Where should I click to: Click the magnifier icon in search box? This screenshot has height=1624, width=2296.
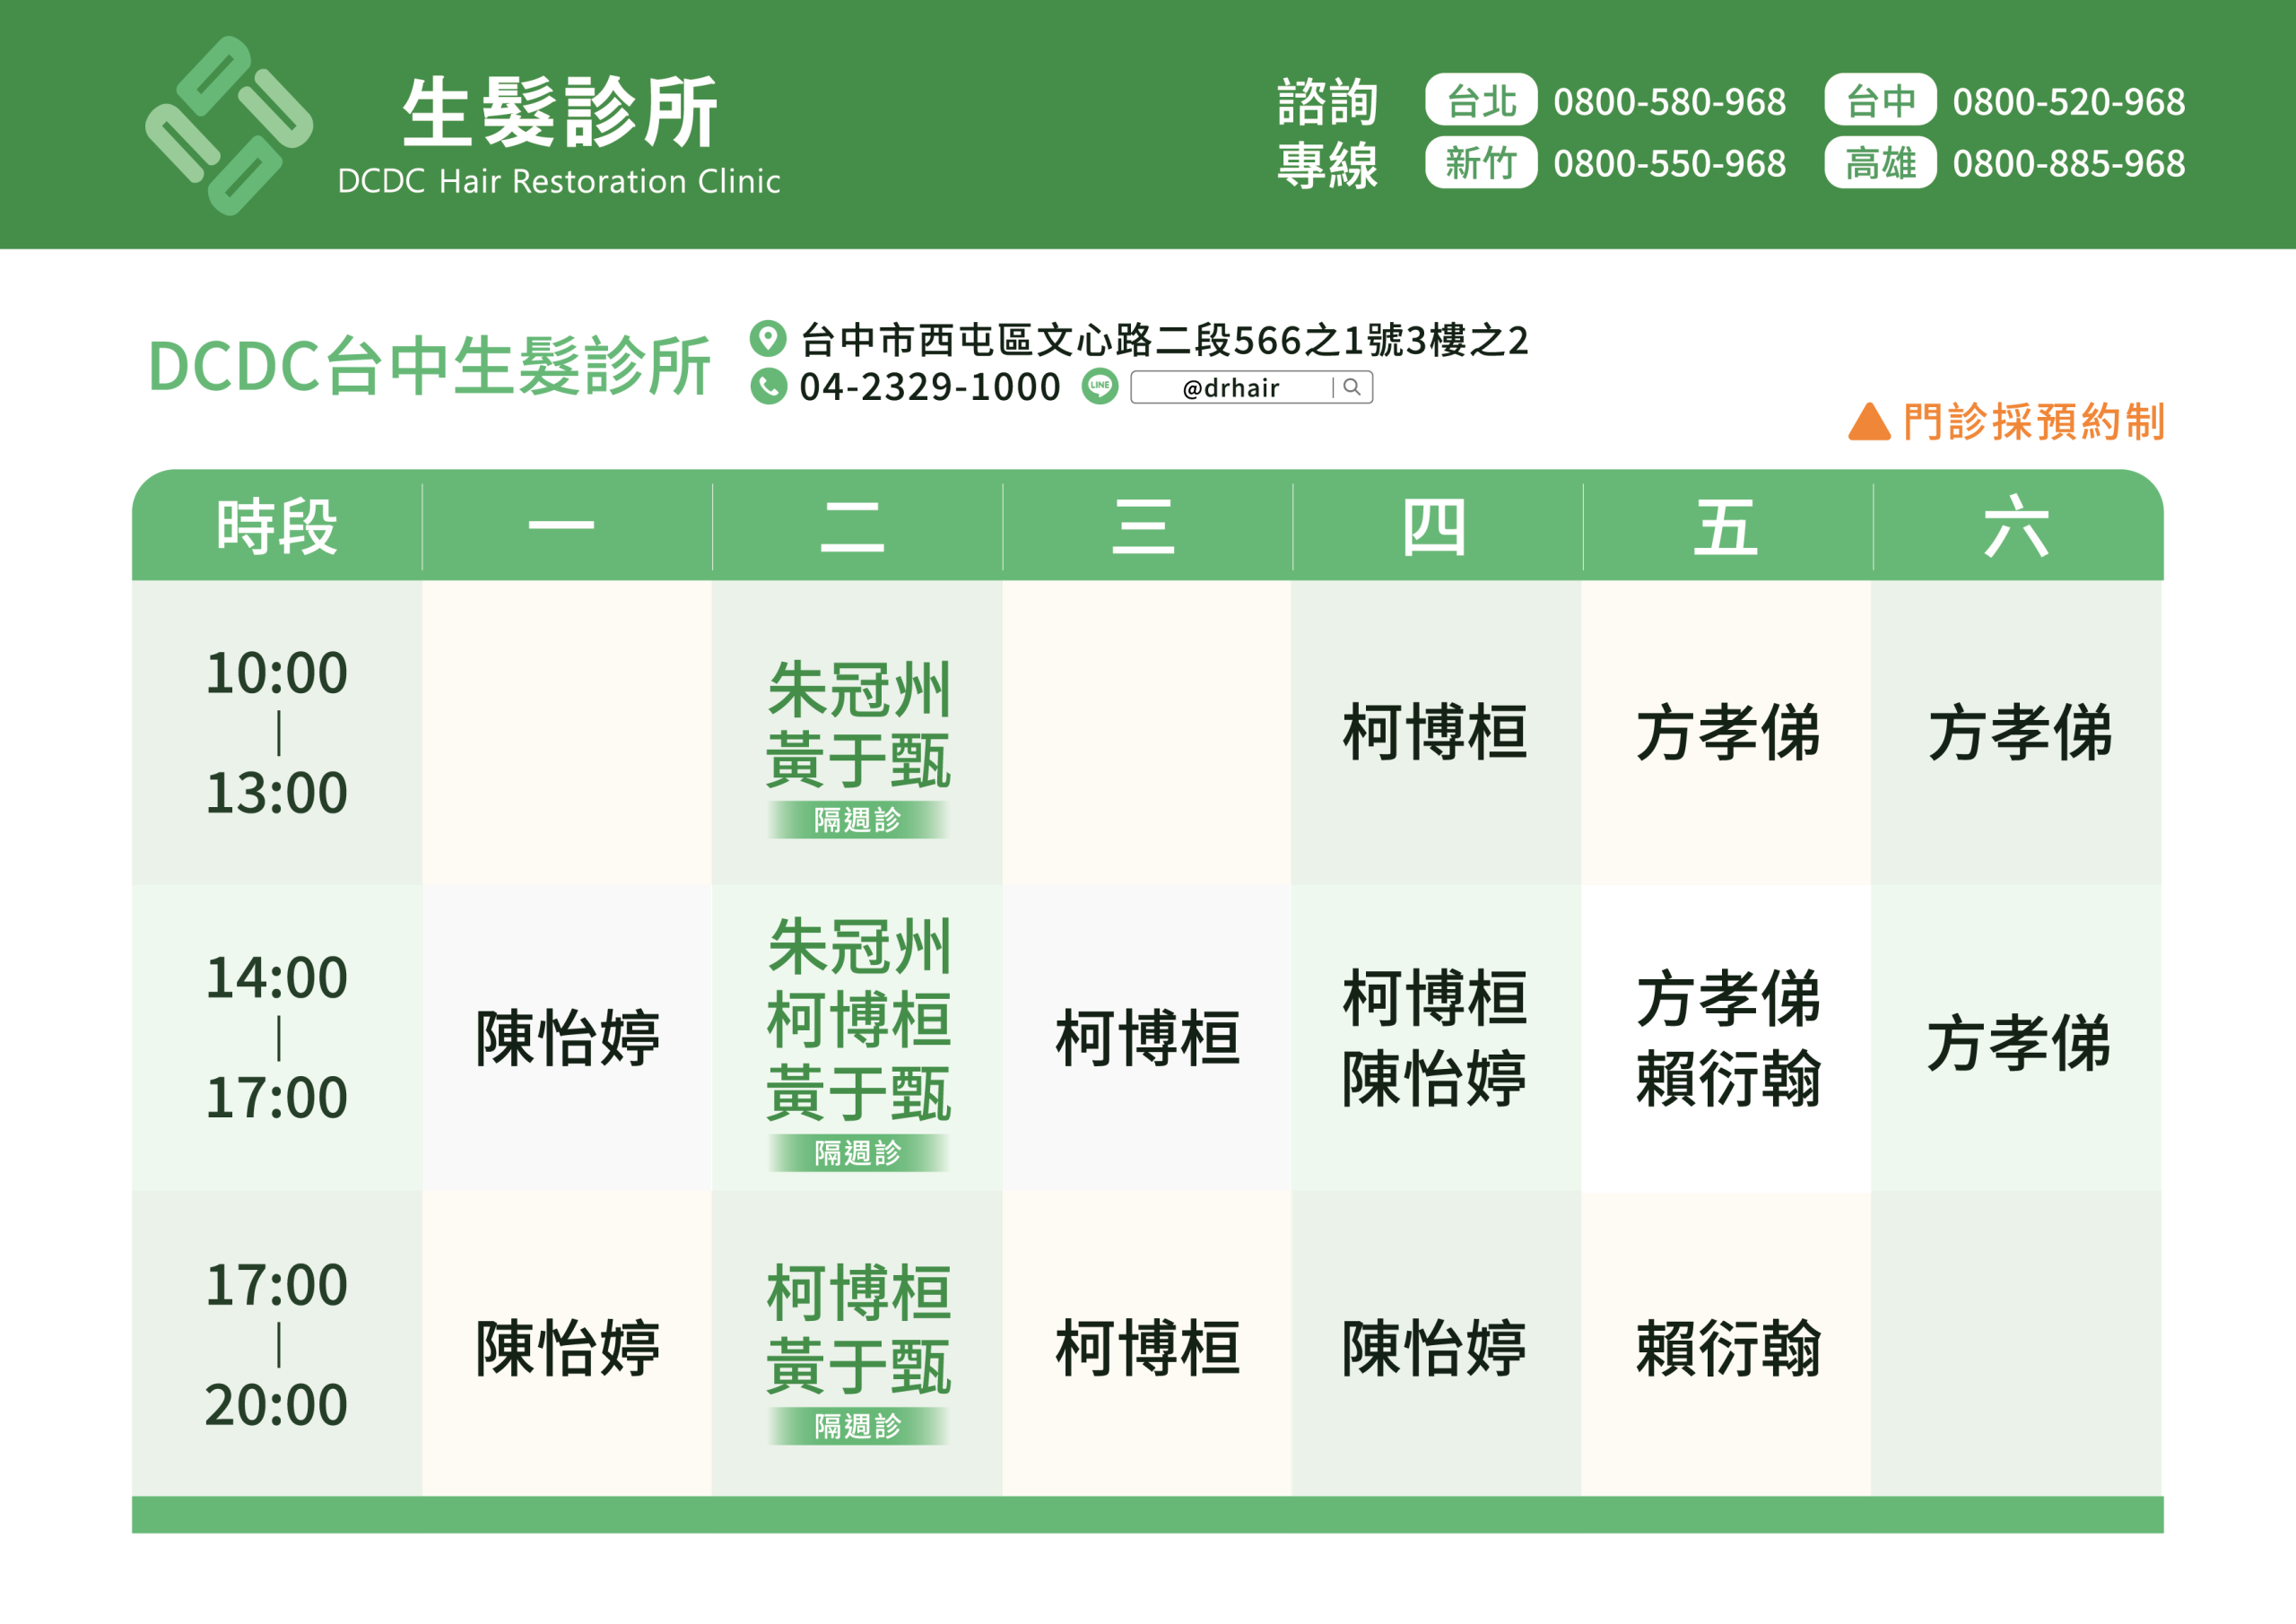coord(1352,387)
